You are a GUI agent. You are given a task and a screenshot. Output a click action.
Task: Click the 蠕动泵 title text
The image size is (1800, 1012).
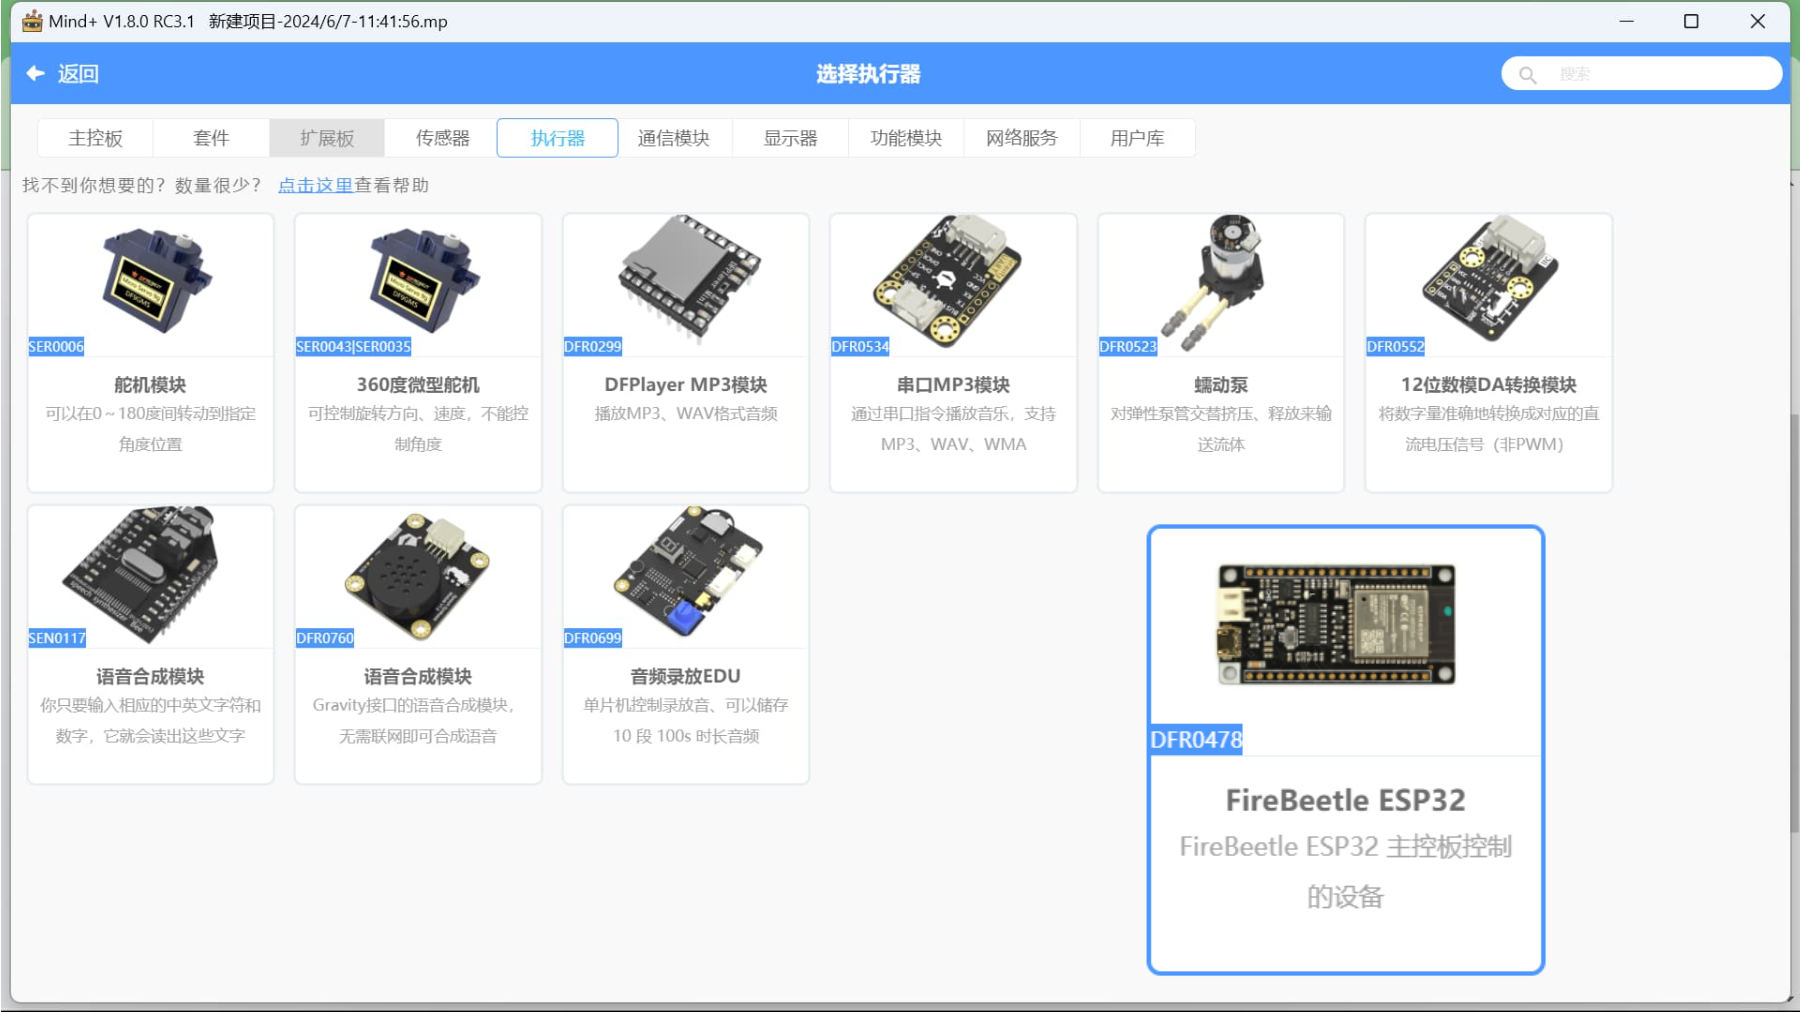1221,385
